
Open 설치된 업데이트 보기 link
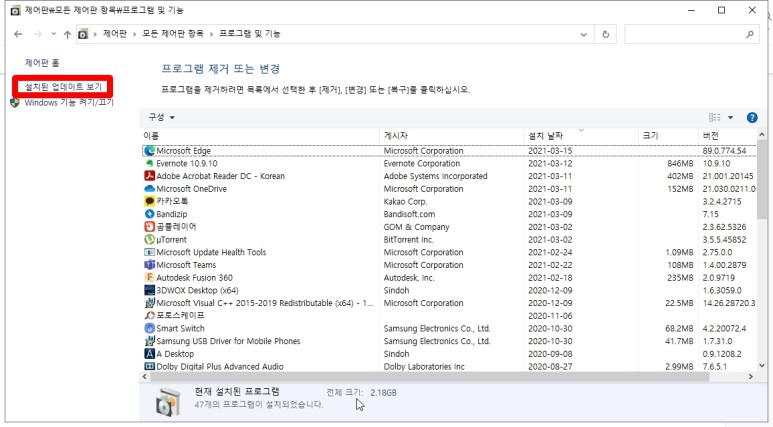64,88
